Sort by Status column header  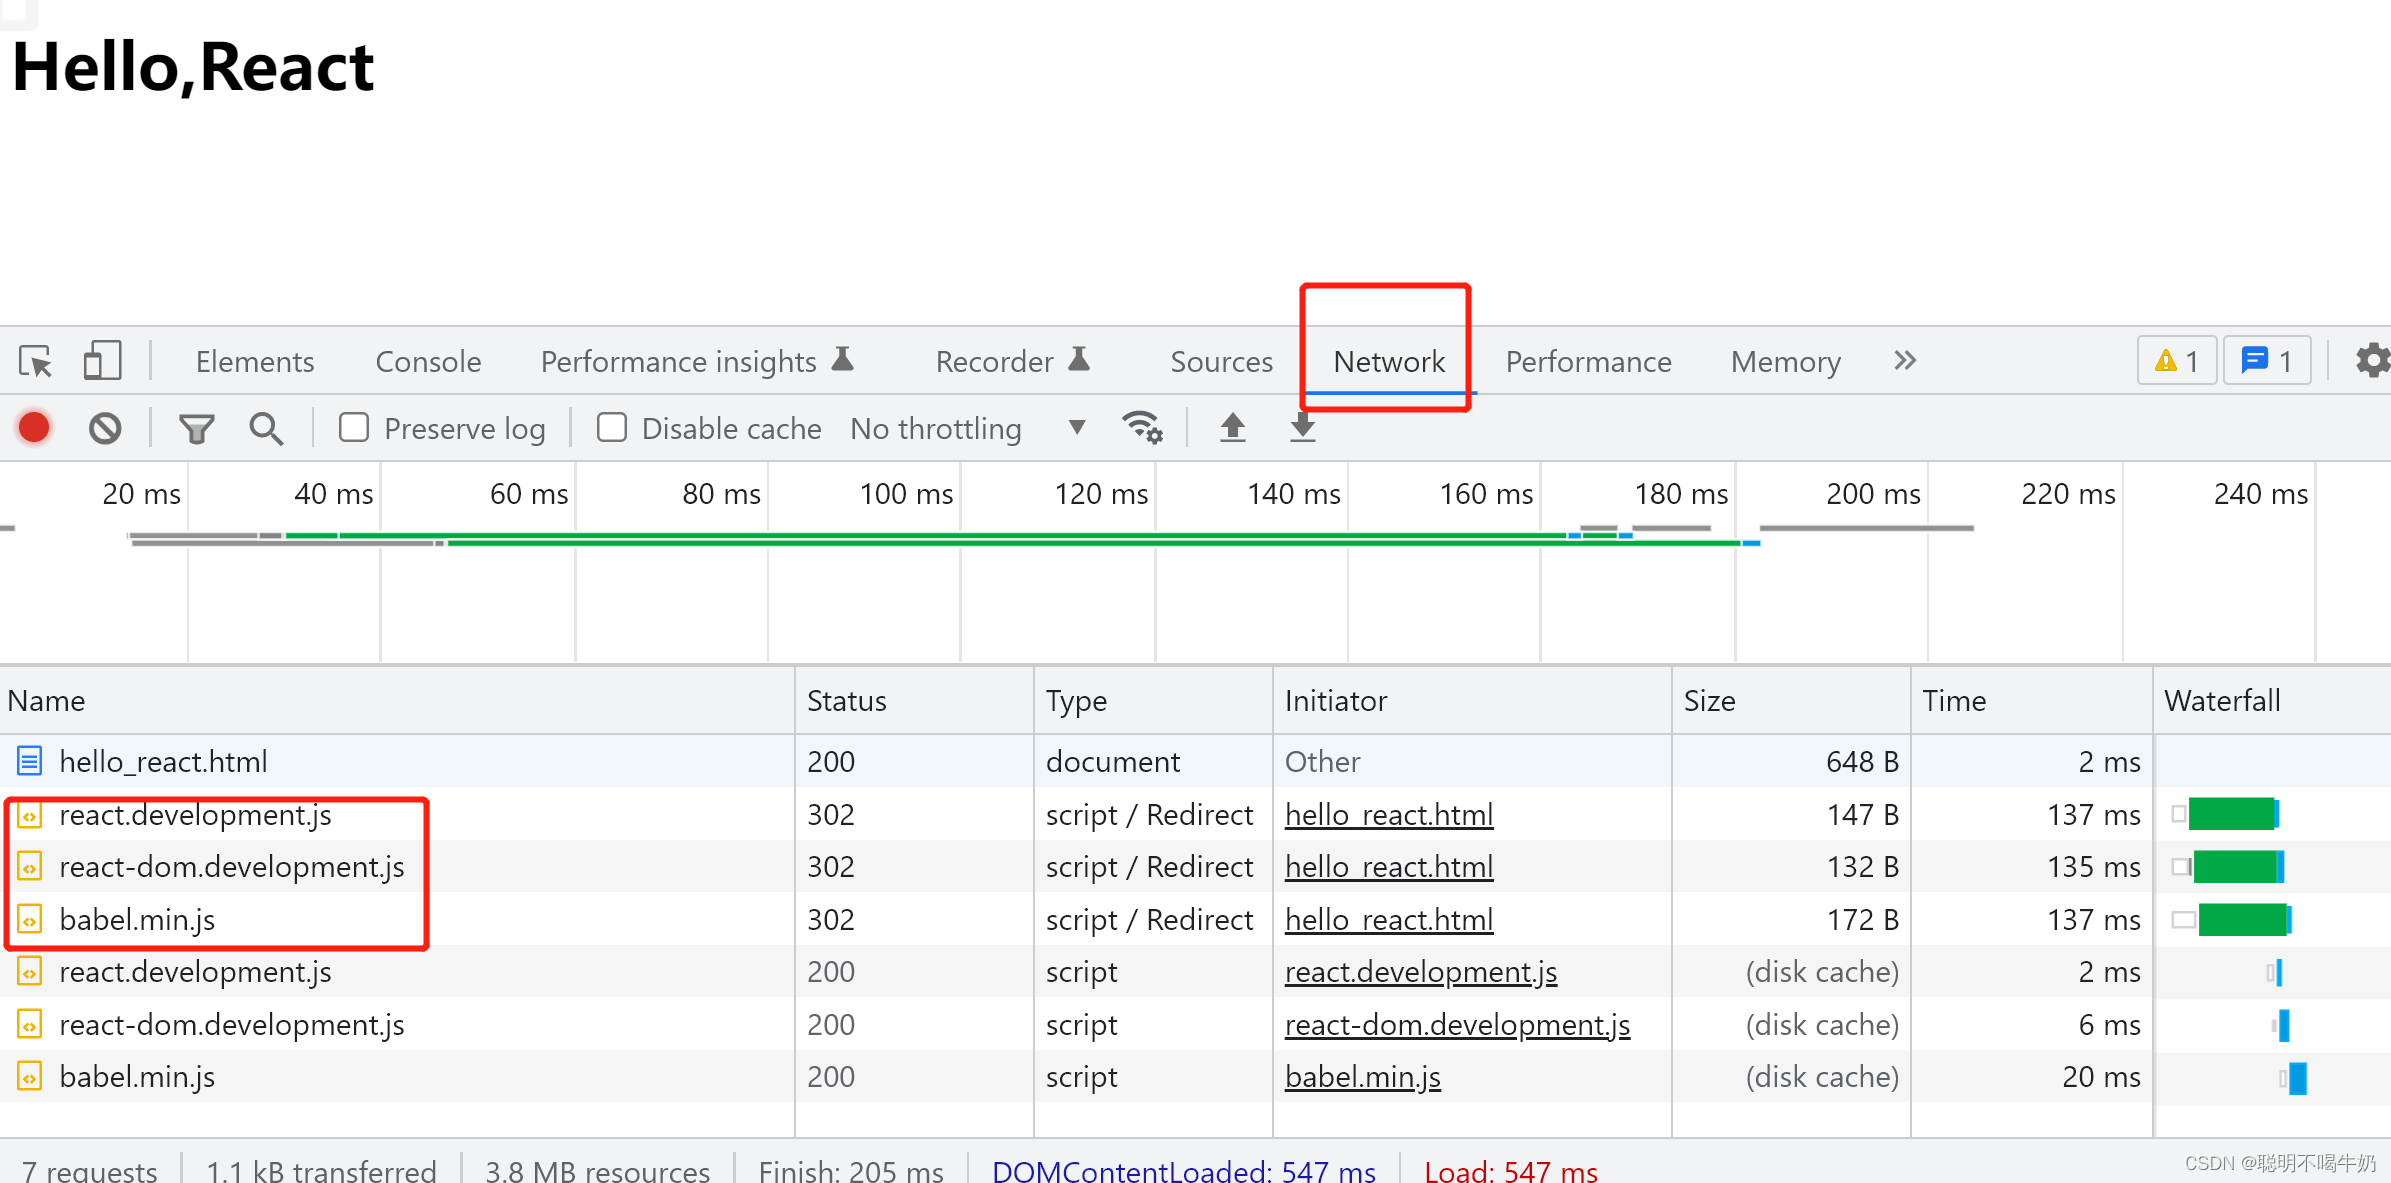[x=914, y=701]
